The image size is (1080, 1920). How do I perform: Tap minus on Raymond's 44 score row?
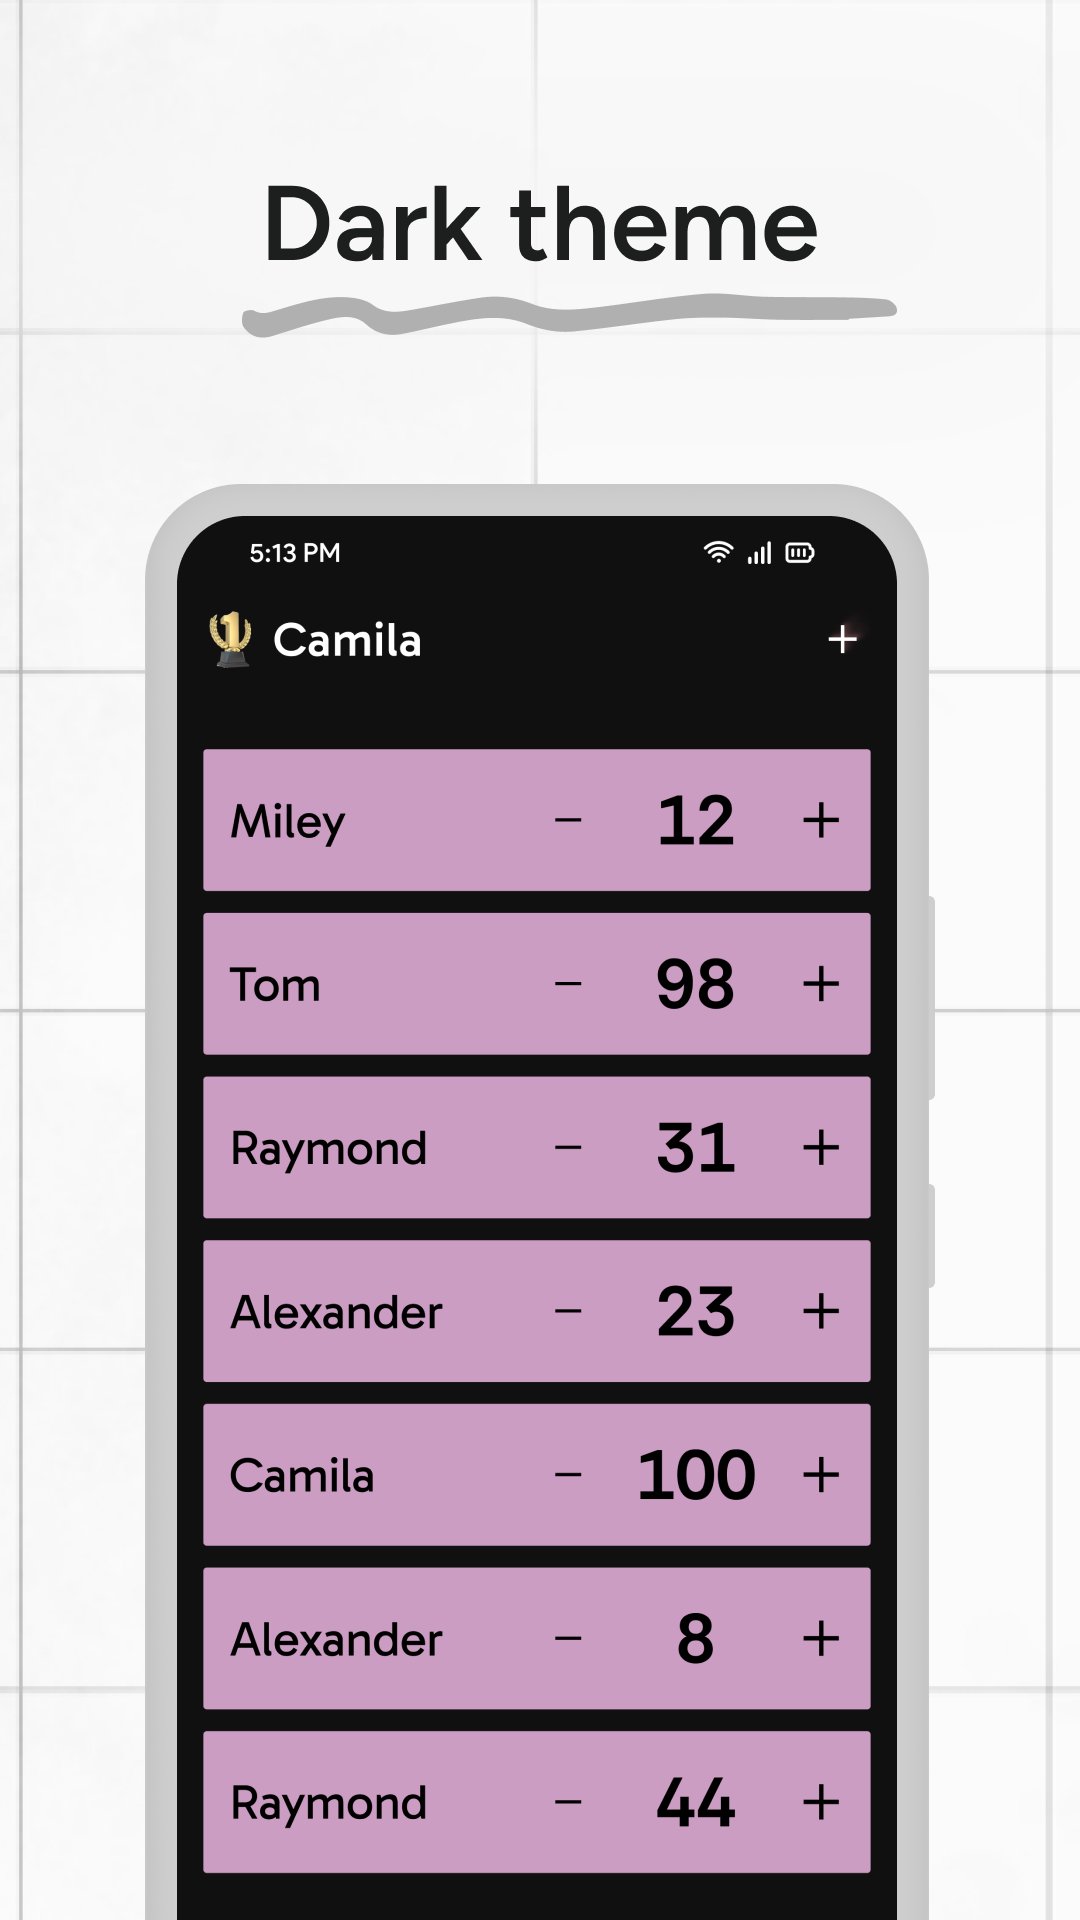pyautogui.click(x=568, y=1802)
